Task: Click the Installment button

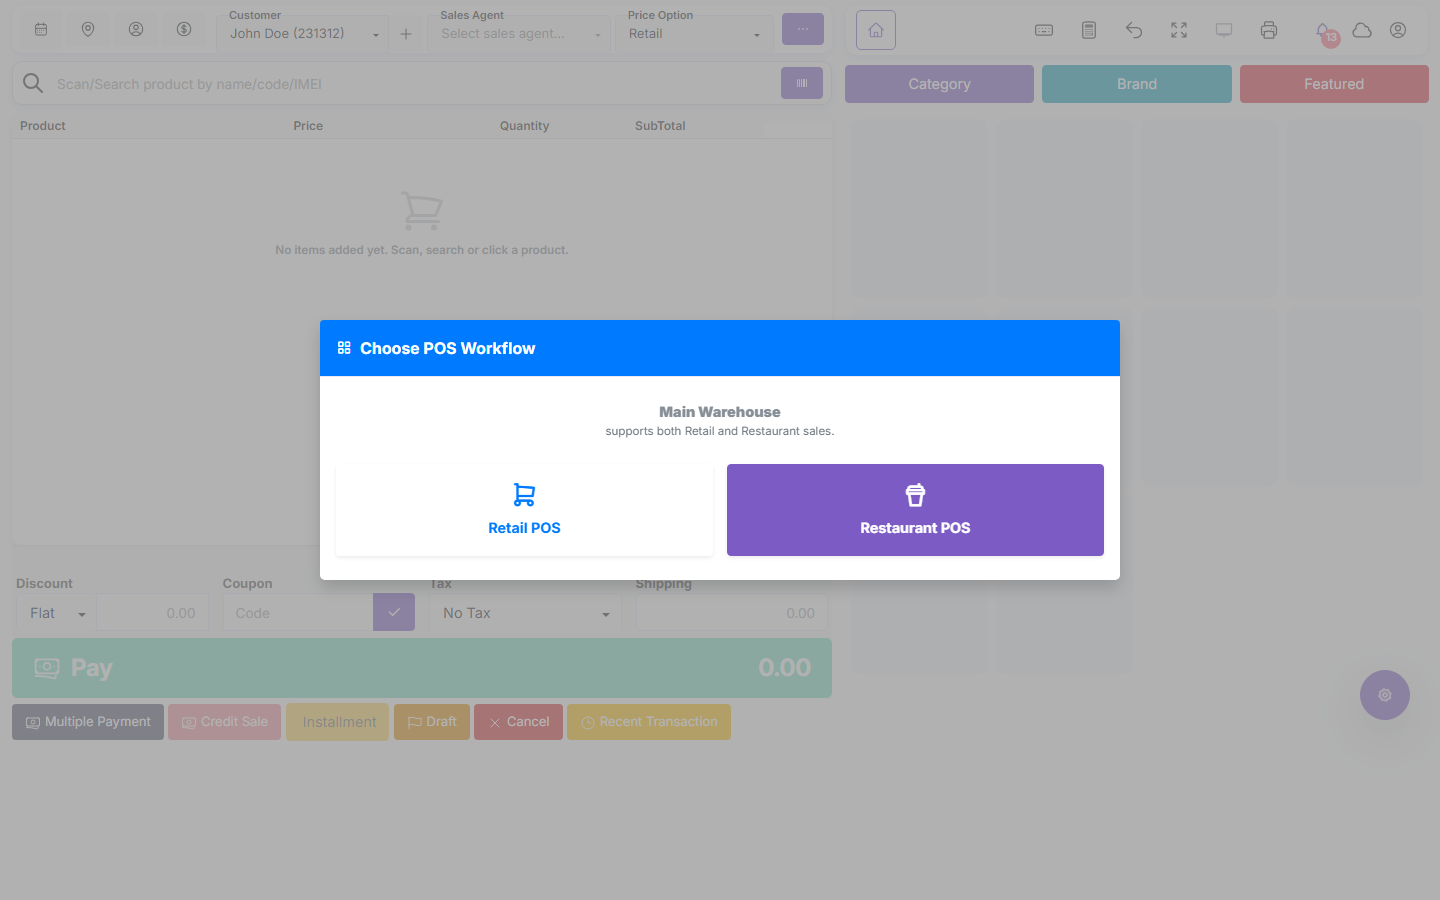Action: (x=338, y=722)
